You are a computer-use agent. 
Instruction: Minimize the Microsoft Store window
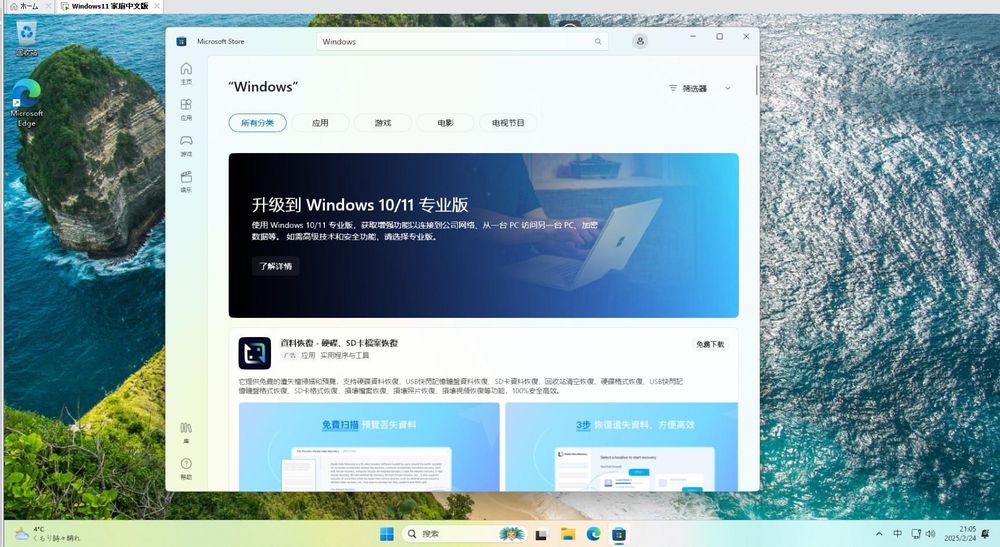pos(693,37)
